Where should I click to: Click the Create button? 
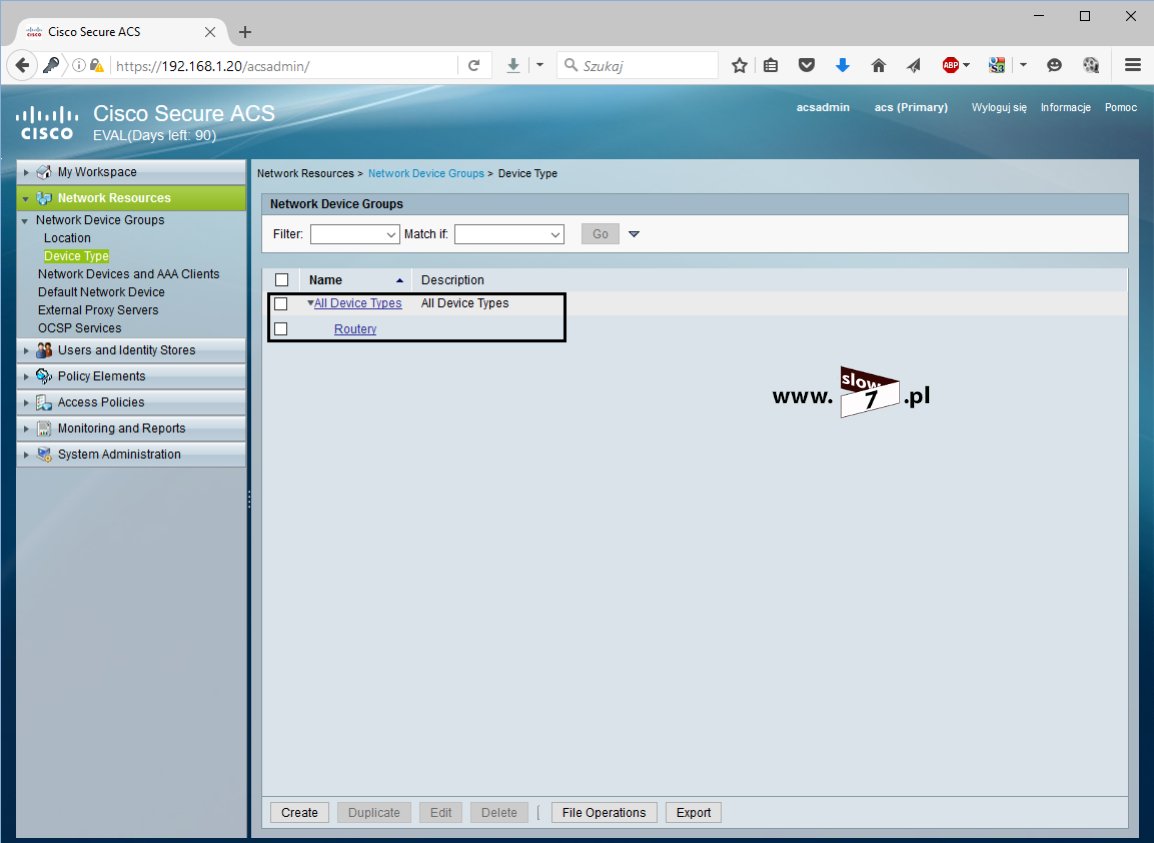[300, 813]
